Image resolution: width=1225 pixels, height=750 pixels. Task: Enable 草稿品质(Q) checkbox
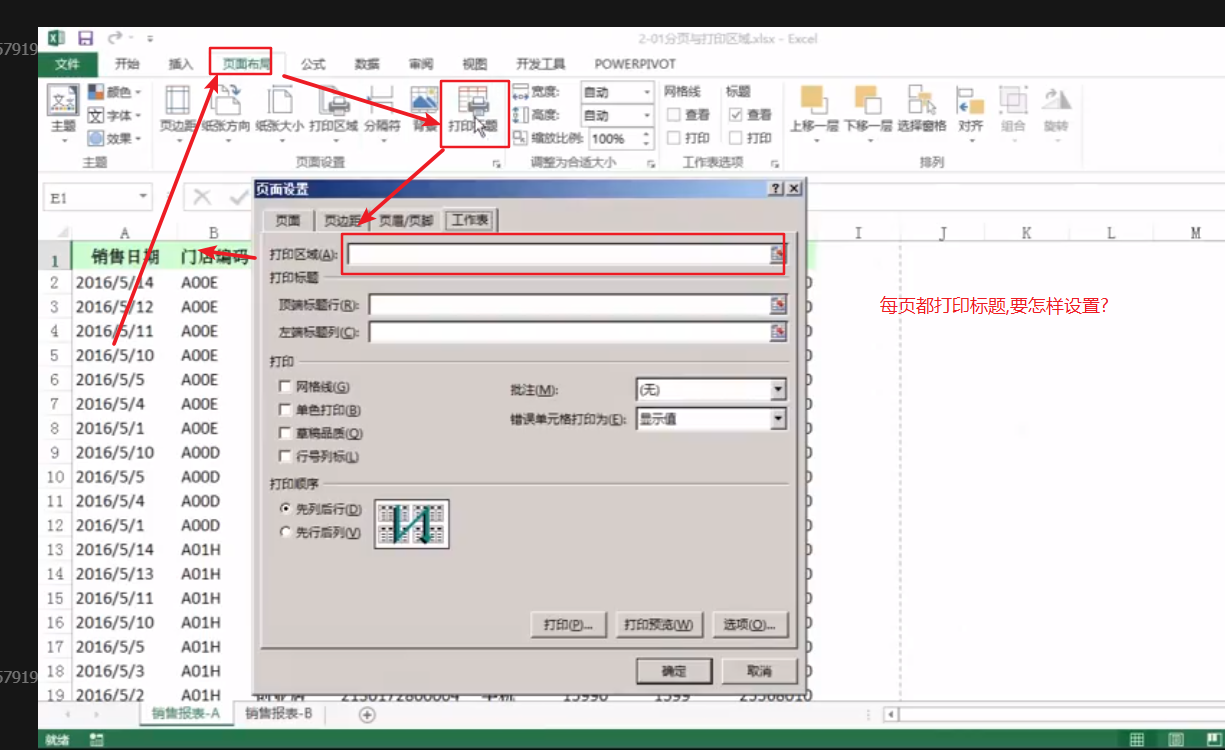click(286, 433)
